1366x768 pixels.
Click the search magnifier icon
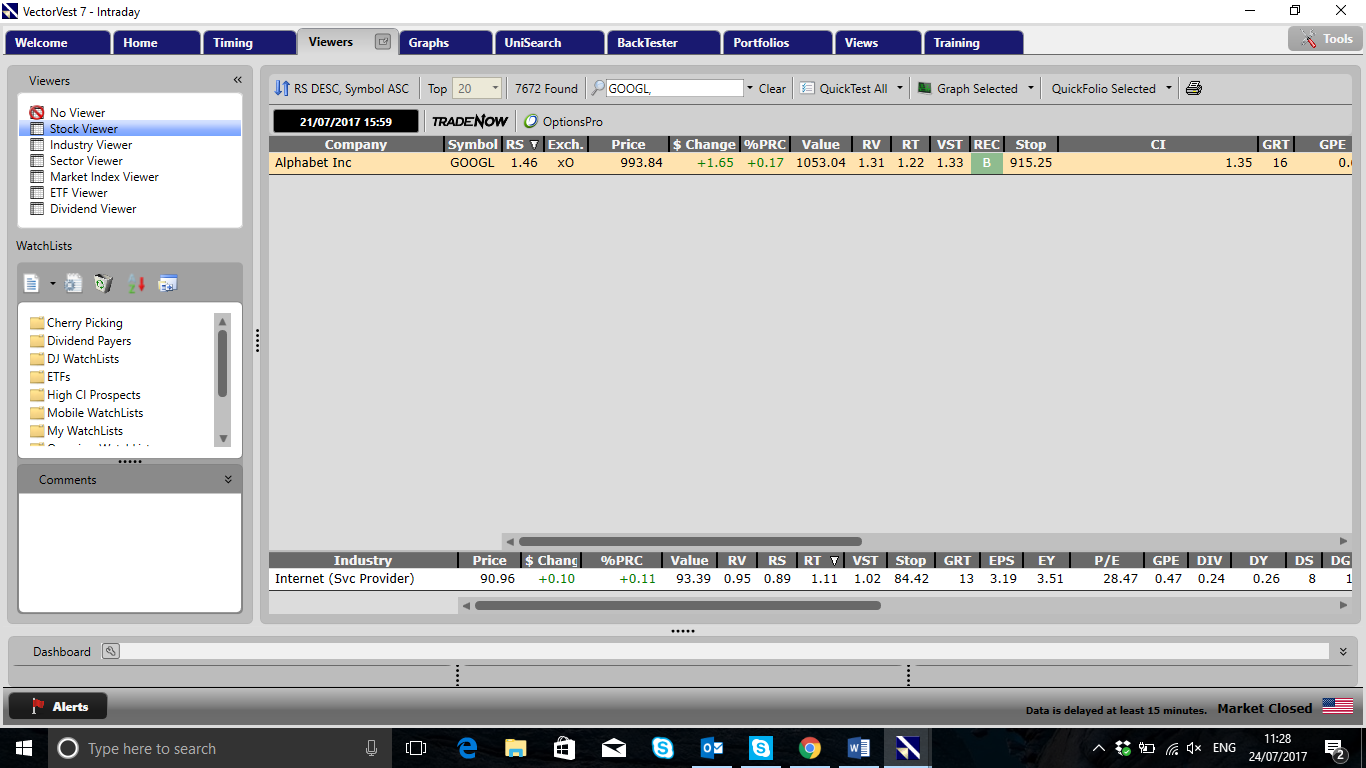pyautogui.click(x=598, y=88)
